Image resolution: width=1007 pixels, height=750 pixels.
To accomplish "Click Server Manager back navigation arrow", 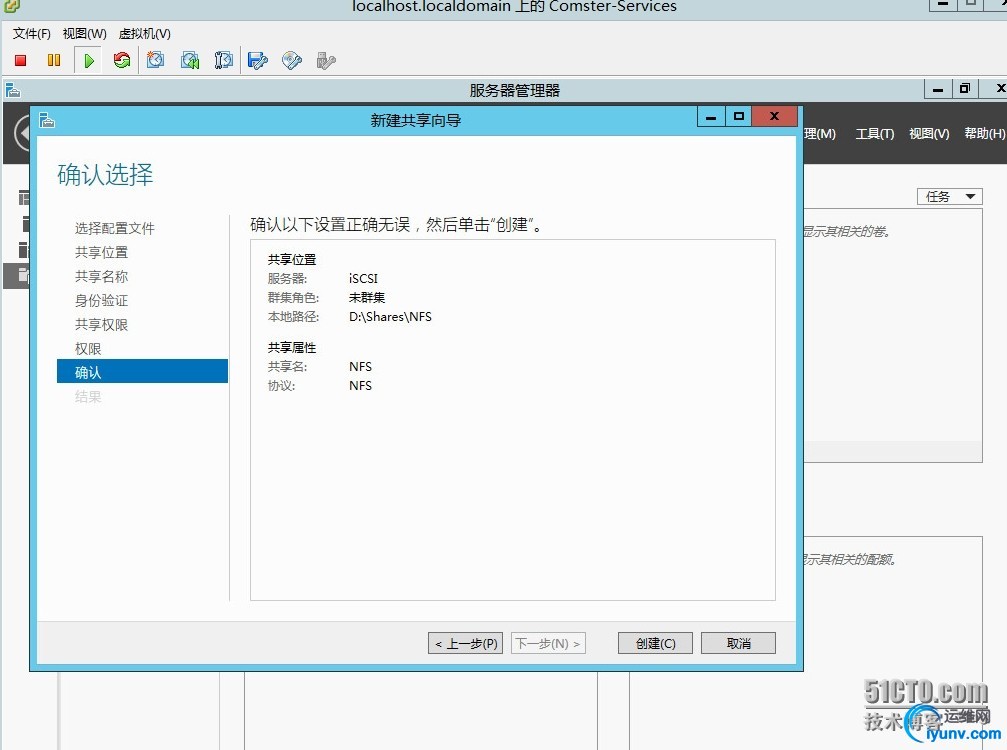I will tap(23, 134).
